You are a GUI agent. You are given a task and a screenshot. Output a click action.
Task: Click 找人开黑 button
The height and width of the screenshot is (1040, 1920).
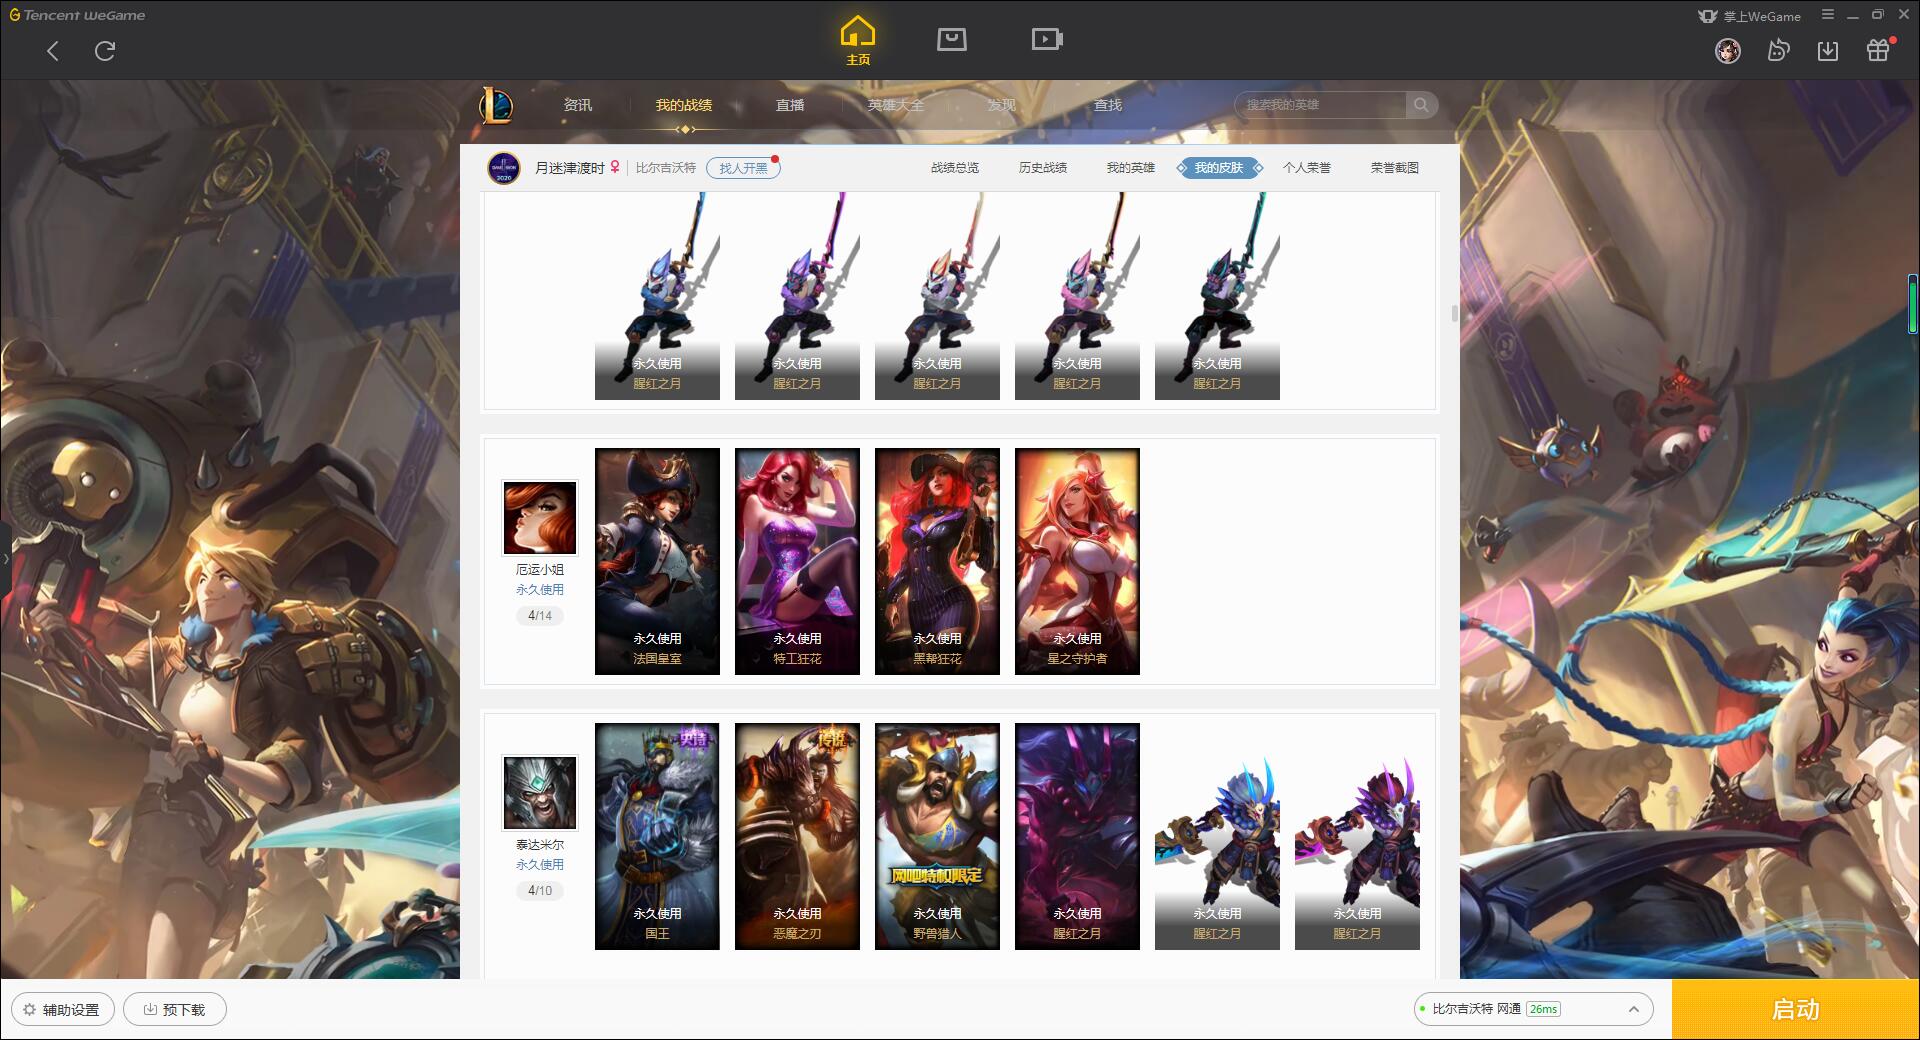743,168
